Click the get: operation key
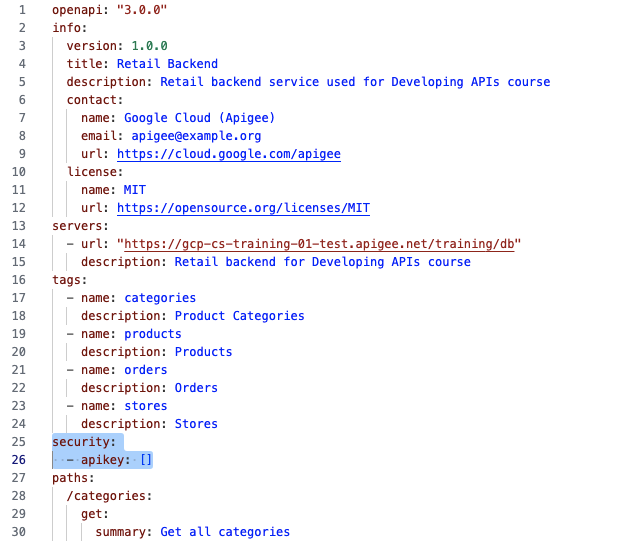The width and height of the screenshot is (639, 541). point(95,514)
